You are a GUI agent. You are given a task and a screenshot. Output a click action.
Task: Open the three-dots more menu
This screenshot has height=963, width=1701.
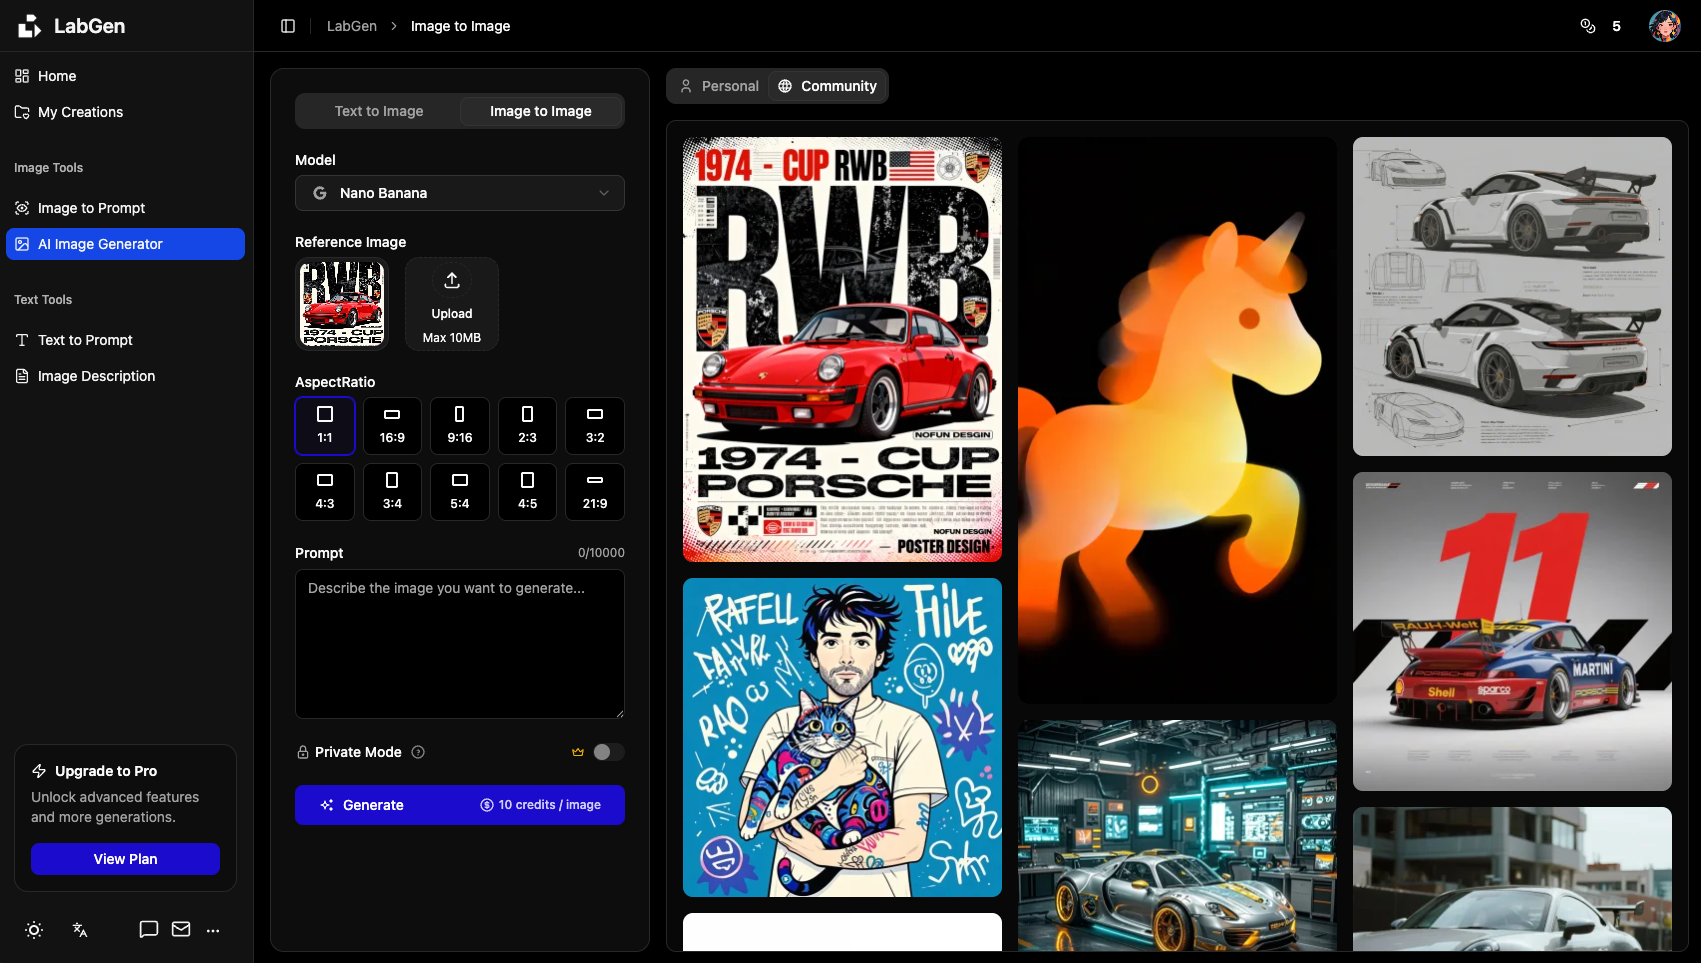[213, 930]
